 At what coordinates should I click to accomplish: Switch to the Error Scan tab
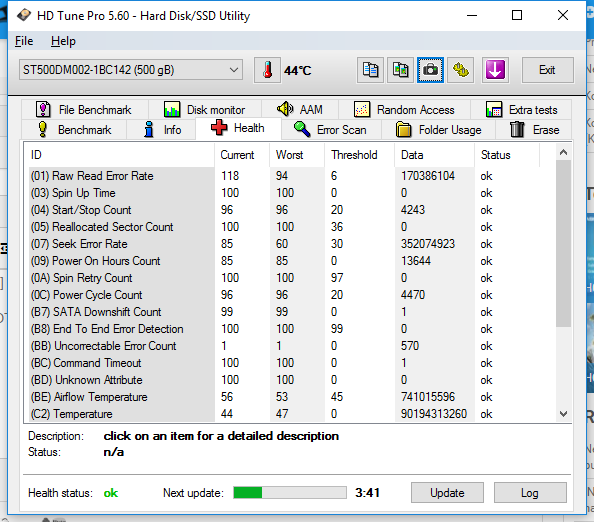[331, 130]
